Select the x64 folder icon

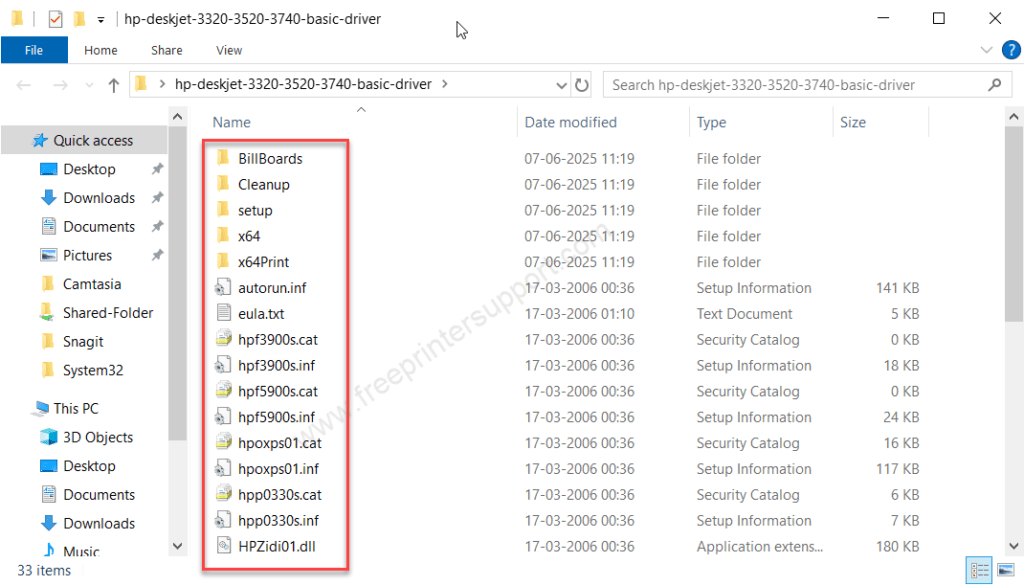223,236
